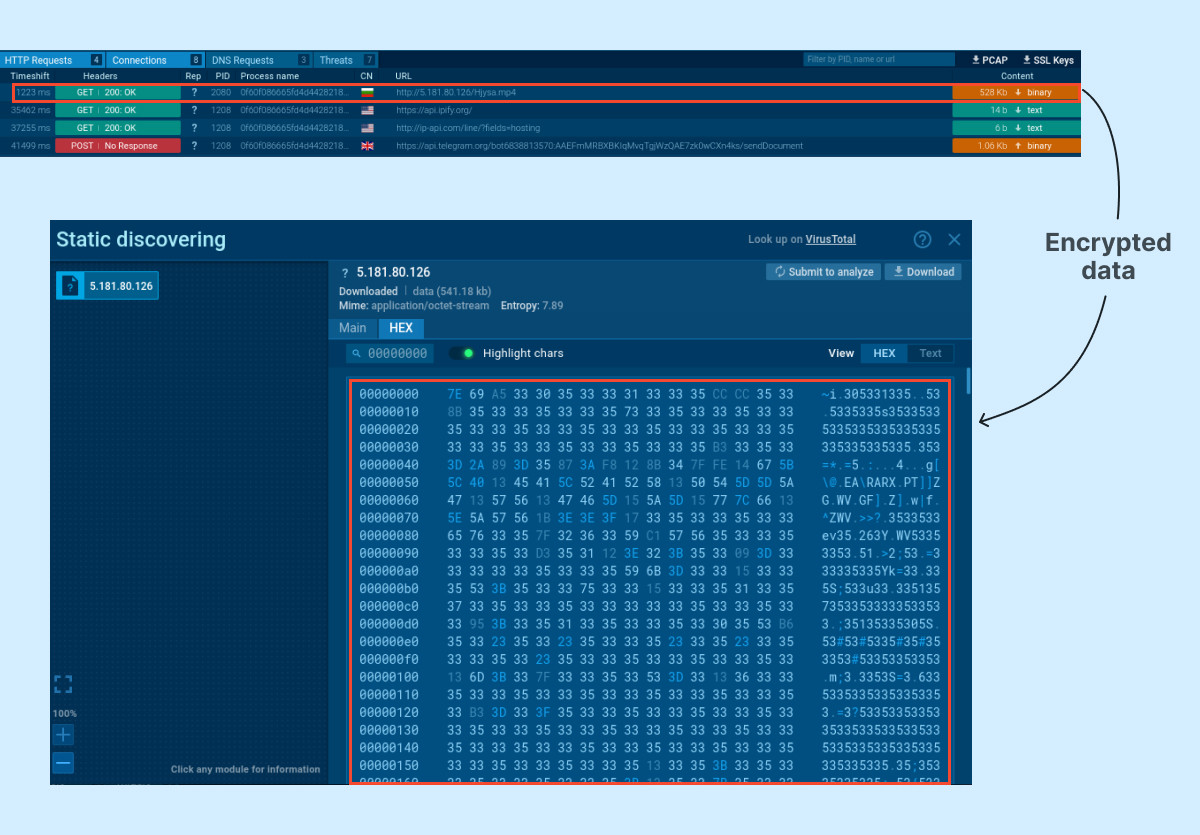This screenshot has height=835, width=1200.
Task: Zoom in with the plus button
Action: tap(63, 735)
